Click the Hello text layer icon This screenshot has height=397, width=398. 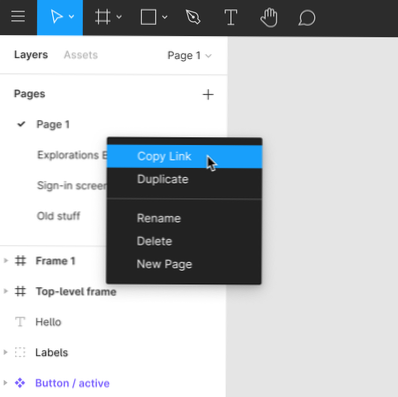[20, 322]
